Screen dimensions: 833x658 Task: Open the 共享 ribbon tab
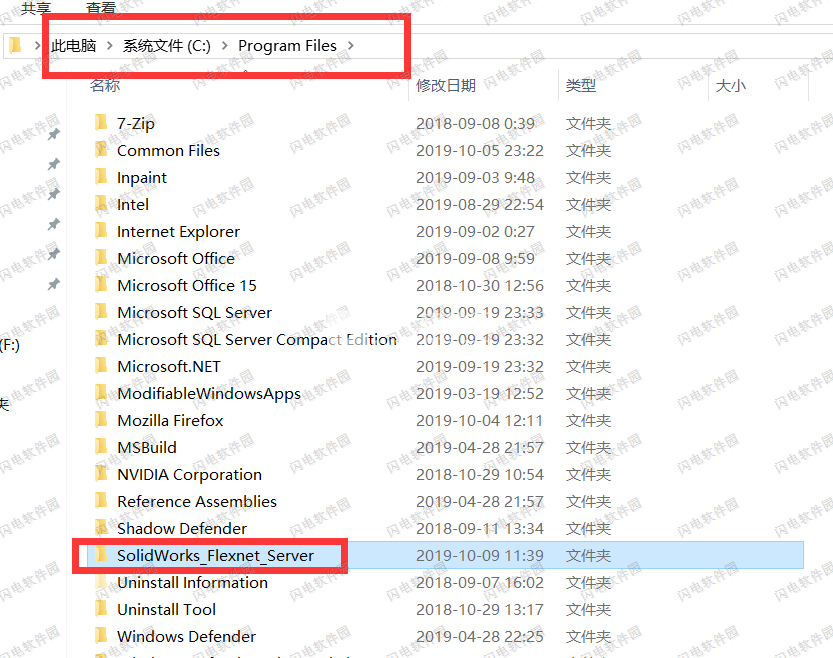tap(36, 7)
